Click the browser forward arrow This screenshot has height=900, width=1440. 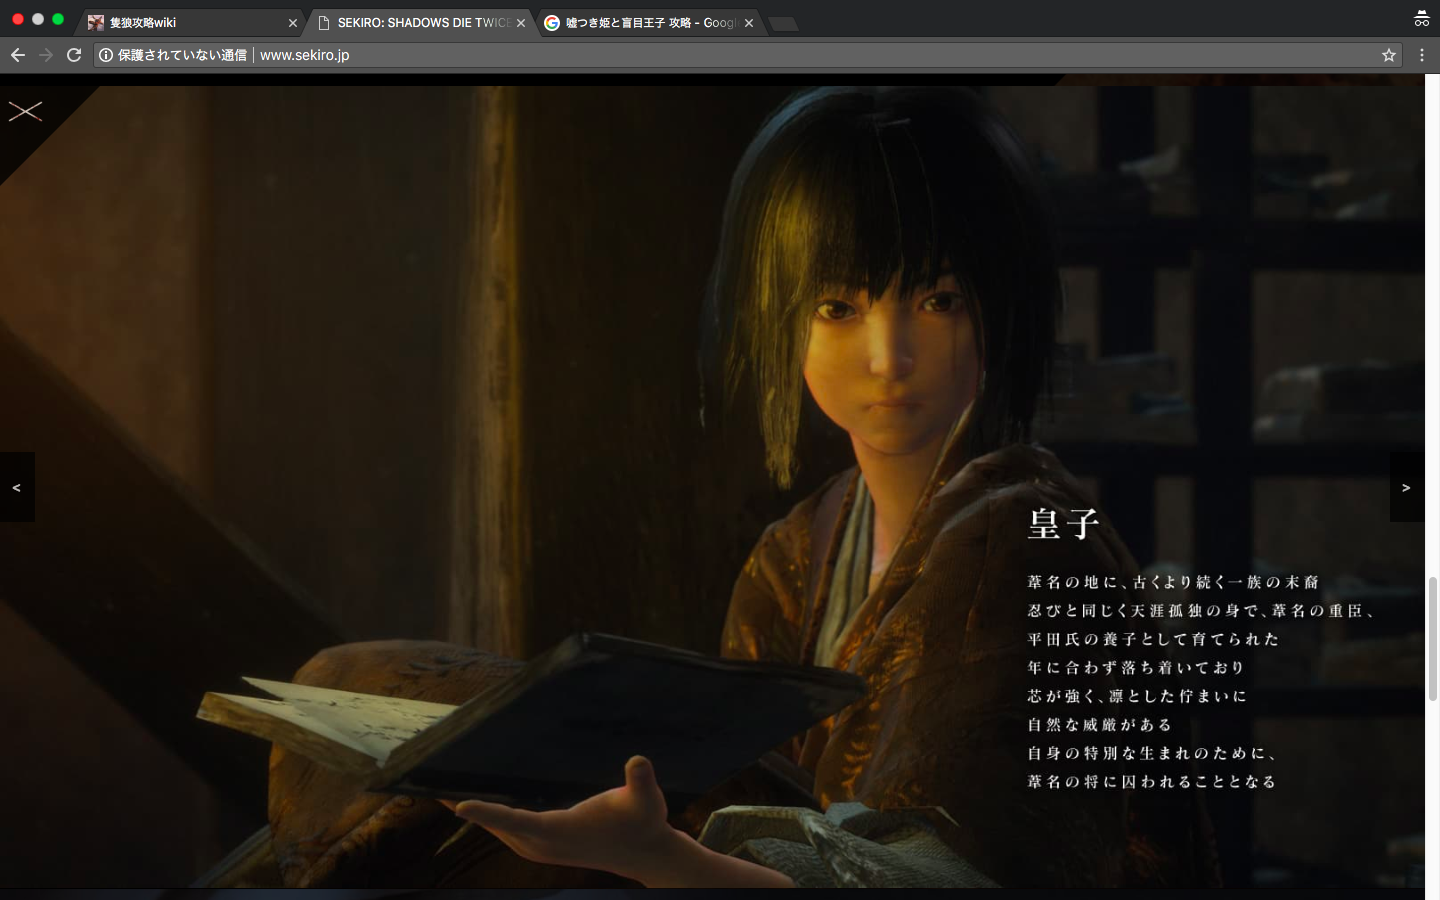pos(46,55)
